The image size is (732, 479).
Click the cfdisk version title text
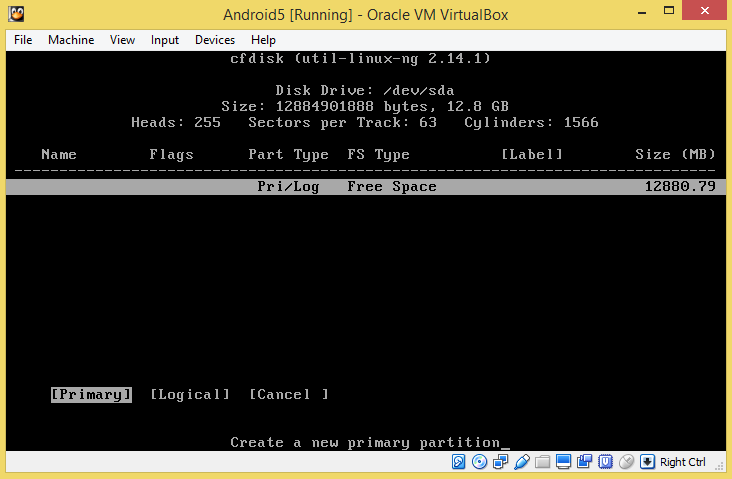[x=360, y=58]
